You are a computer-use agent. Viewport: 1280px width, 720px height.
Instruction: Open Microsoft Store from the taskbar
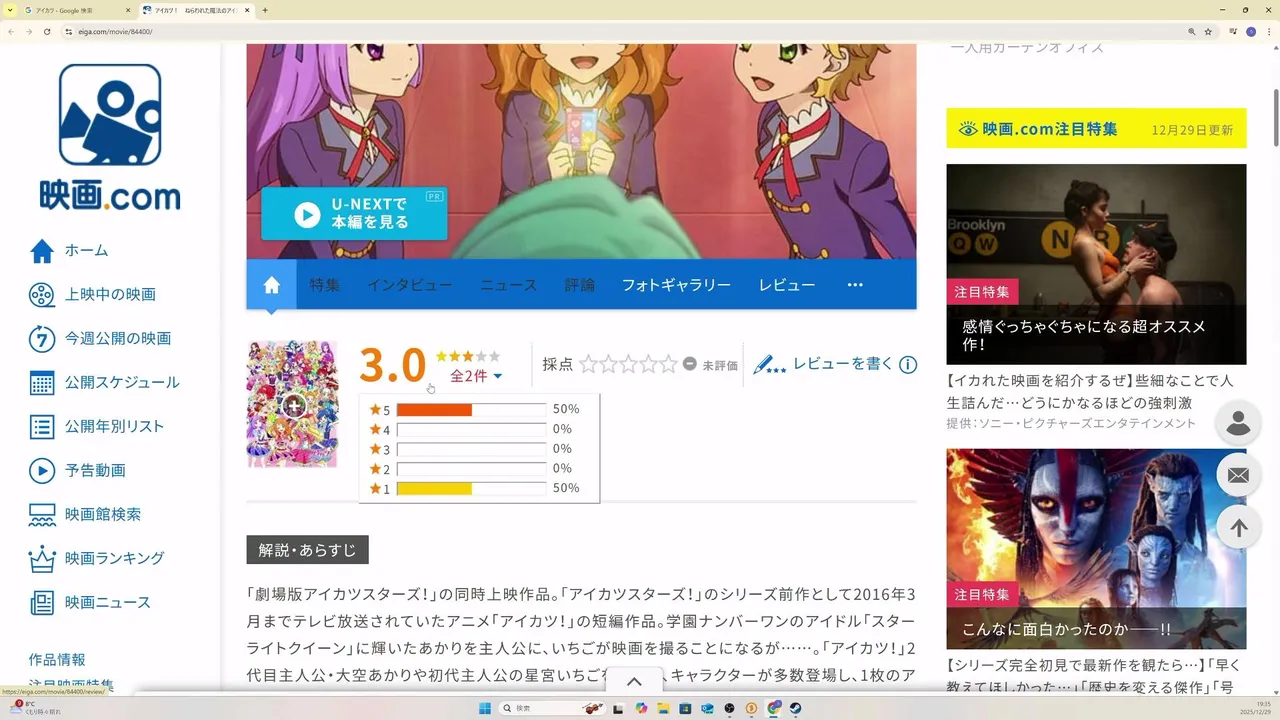(x=685, y=708)
